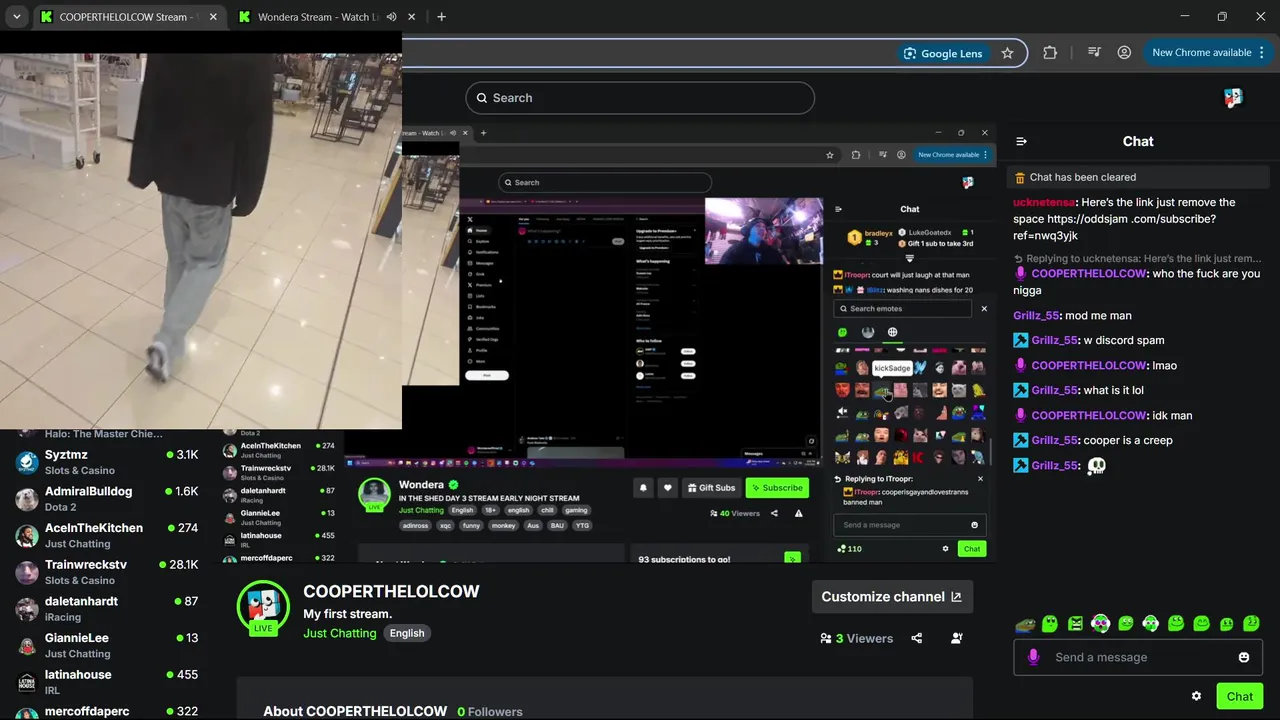The height and width of the screenshot is (720, 1280).
Task: Type area: click Send a message field in main chat
Action: tap(1138, 657)
